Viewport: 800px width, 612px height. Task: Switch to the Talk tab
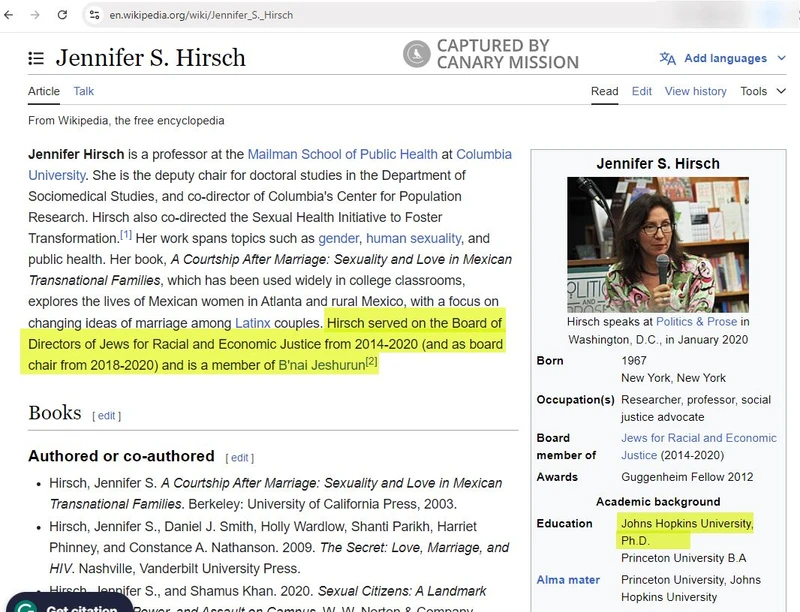pos(83,91)
